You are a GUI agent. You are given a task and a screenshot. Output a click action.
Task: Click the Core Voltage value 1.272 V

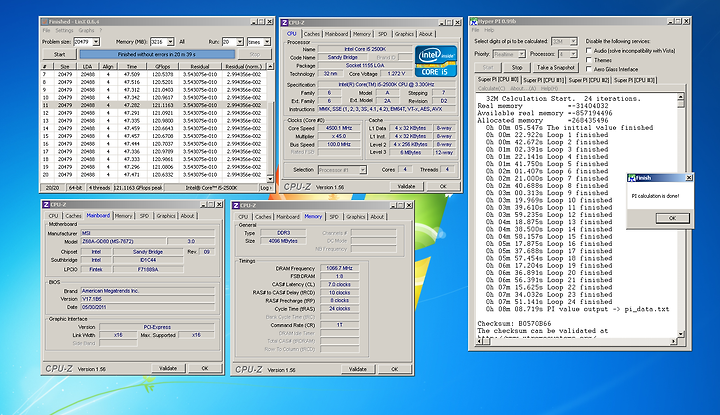click(396, 73)
